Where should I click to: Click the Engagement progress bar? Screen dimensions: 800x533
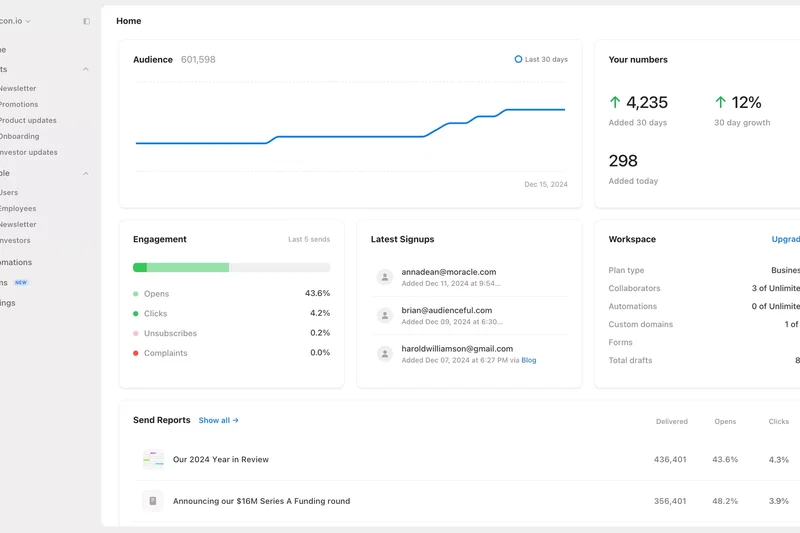coord(231,268)
